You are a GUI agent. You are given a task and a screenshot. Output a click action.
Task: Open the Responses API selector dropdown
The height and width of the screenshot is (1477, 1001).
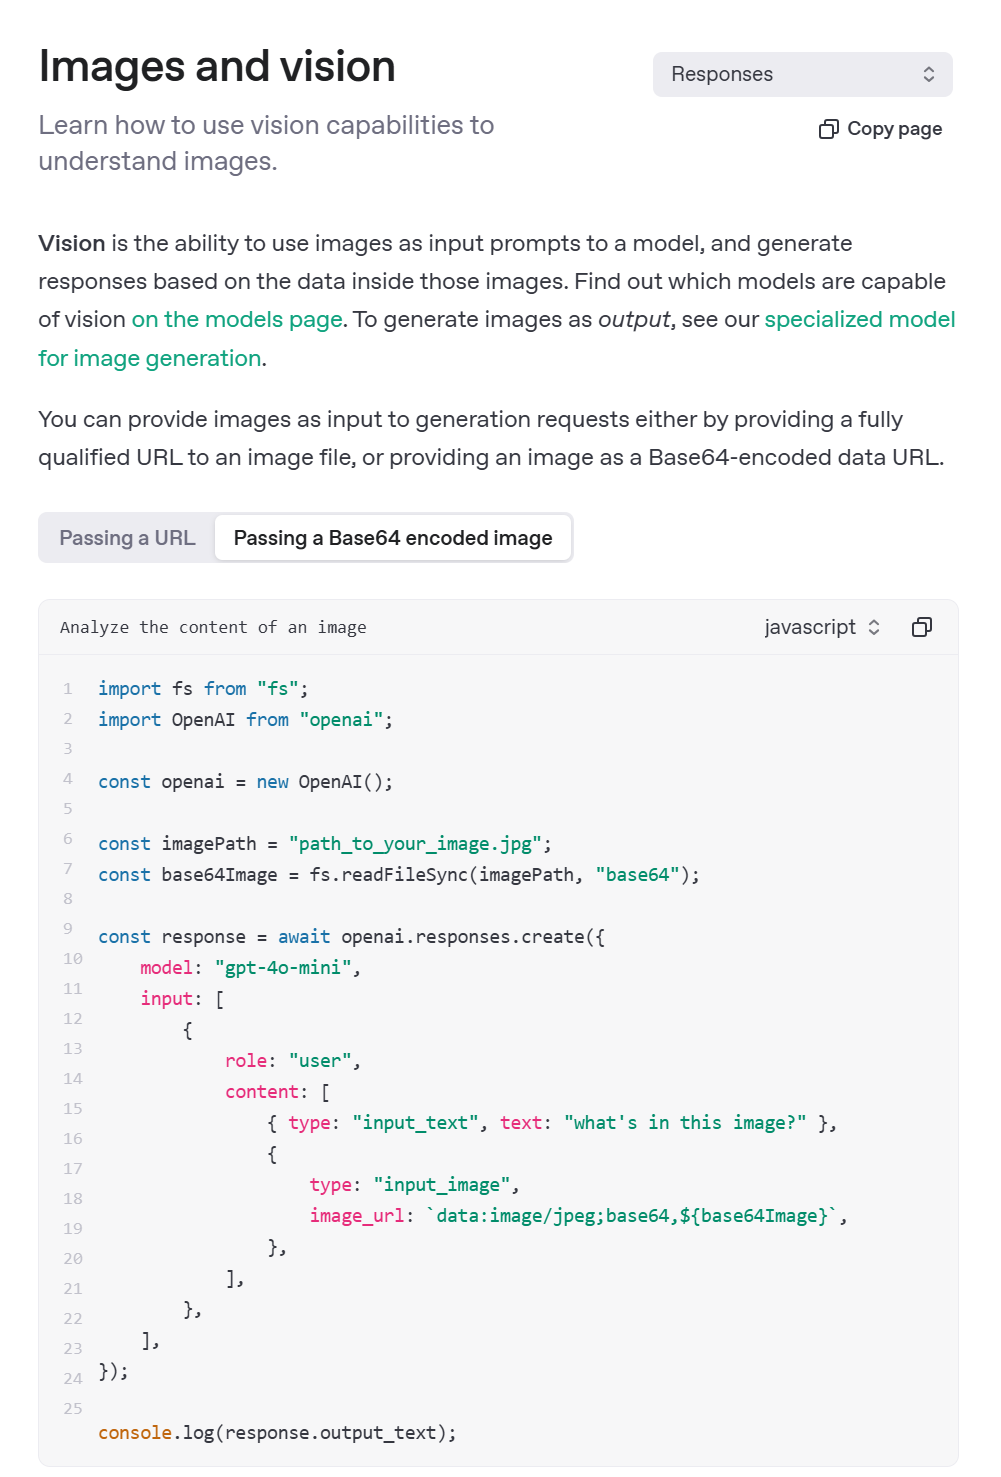coord(802,75)
